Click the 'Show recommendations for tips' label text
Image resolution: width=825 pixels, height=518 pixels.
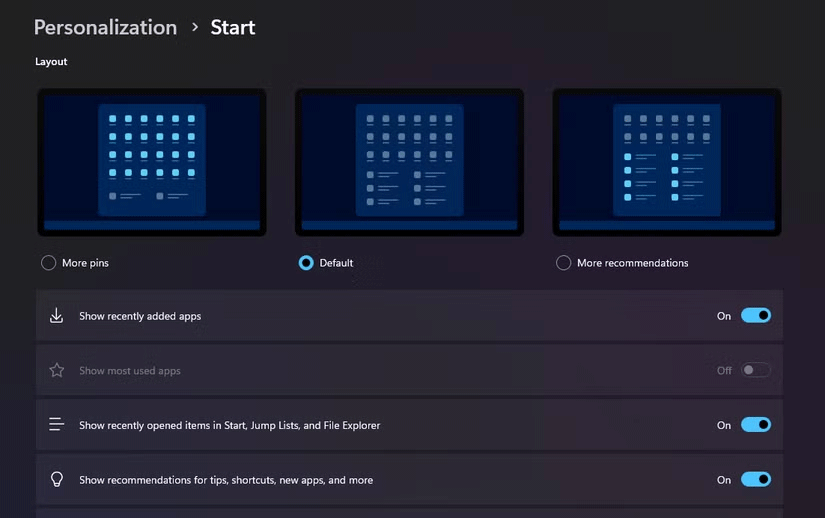[226, 480]
